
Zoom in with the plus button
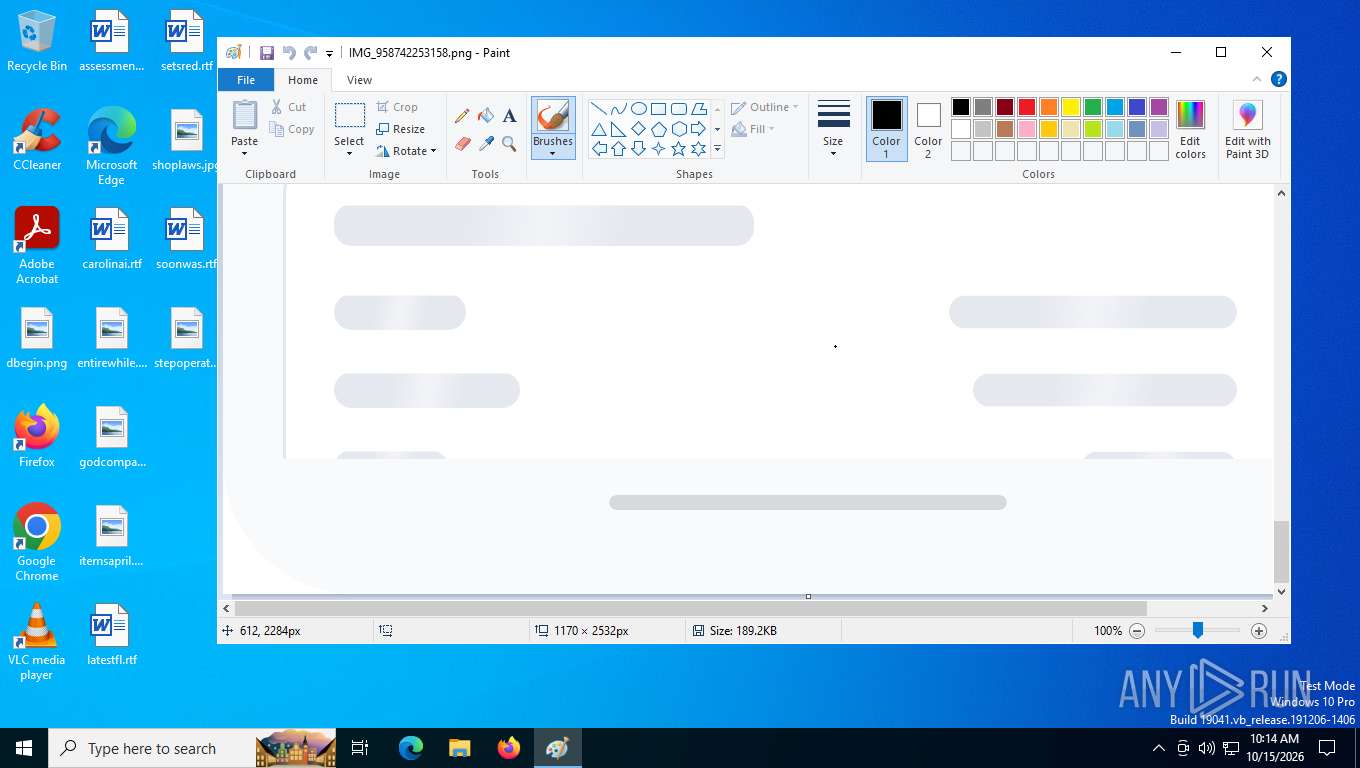[x=1259, y=631]
